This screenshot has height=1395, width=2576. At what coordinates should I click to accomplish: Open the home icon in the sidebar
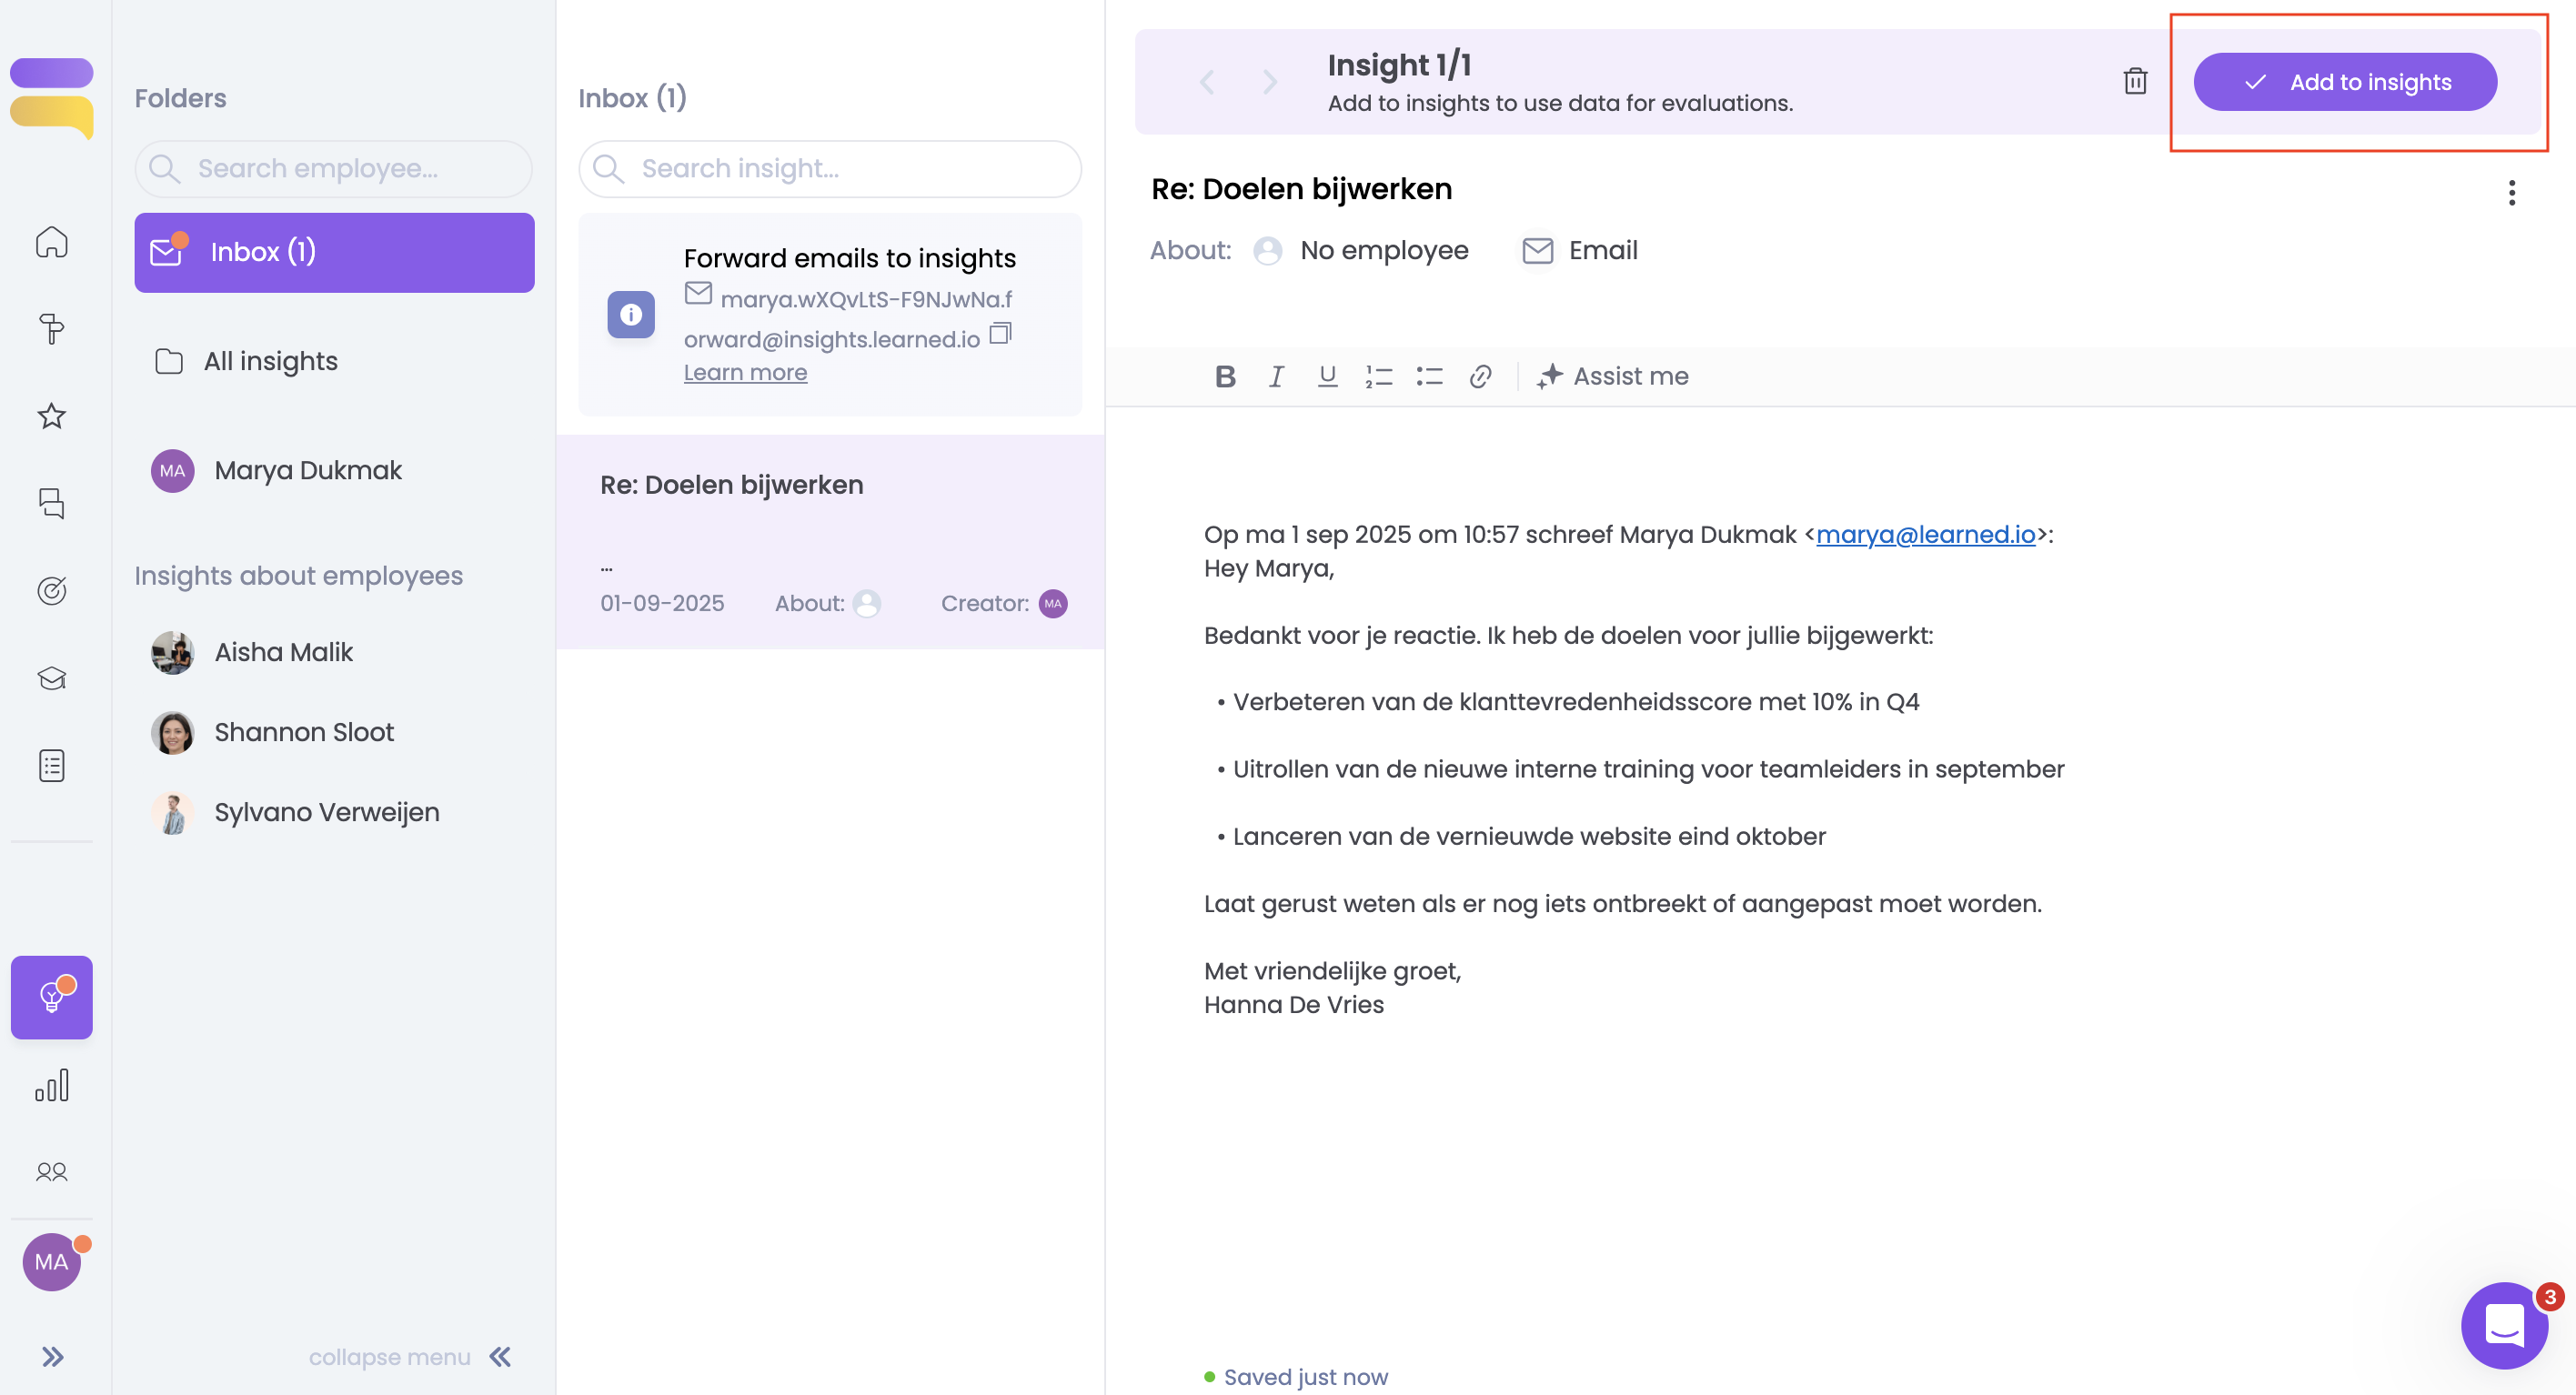click(52, 242)
